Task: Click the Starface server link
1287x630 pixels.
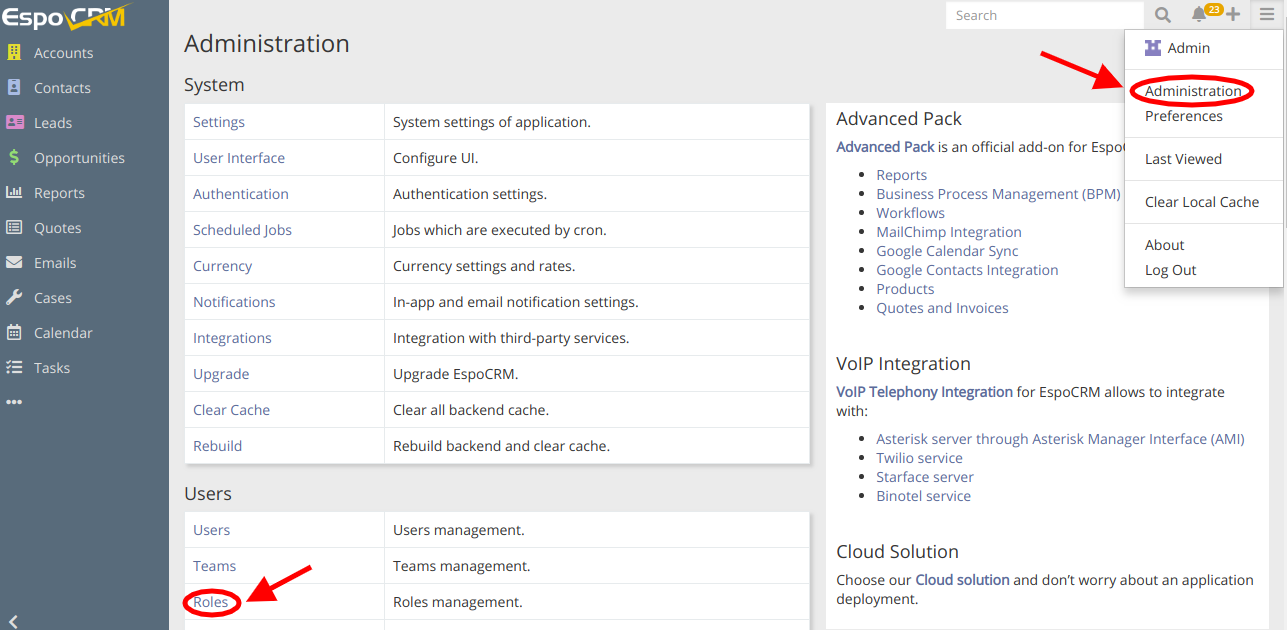Action: [925, 477]
